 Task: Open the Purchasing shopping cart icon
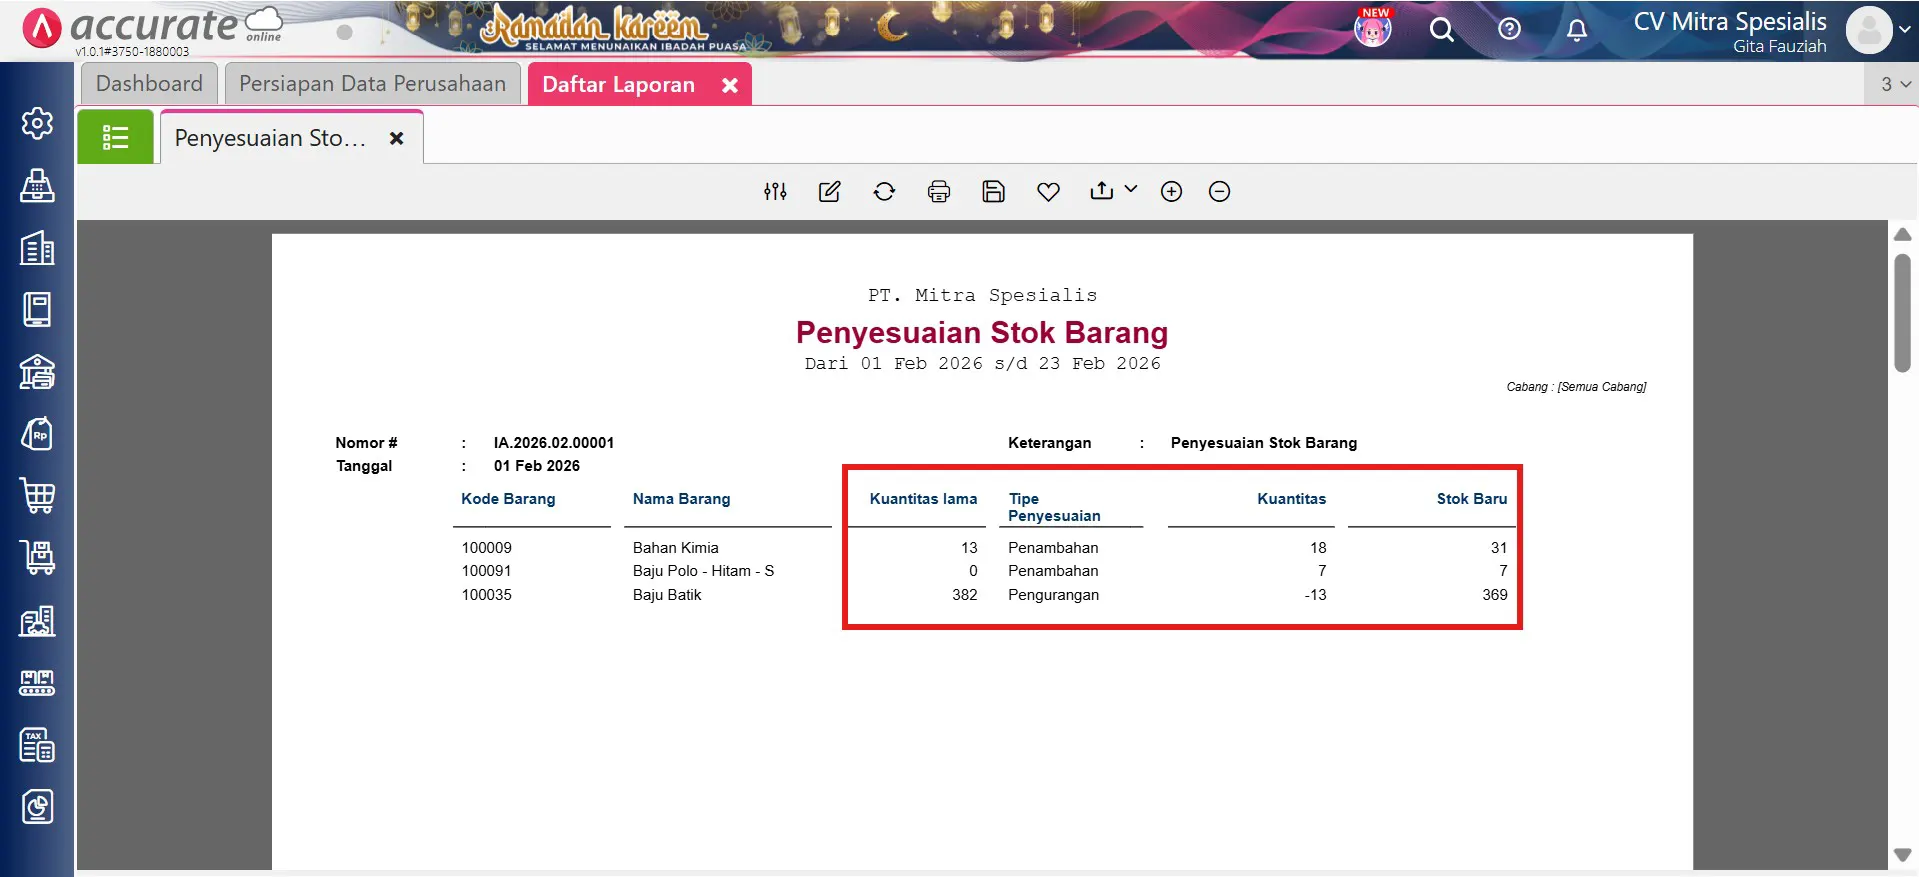pyautogui.click(x=37, y=496)
